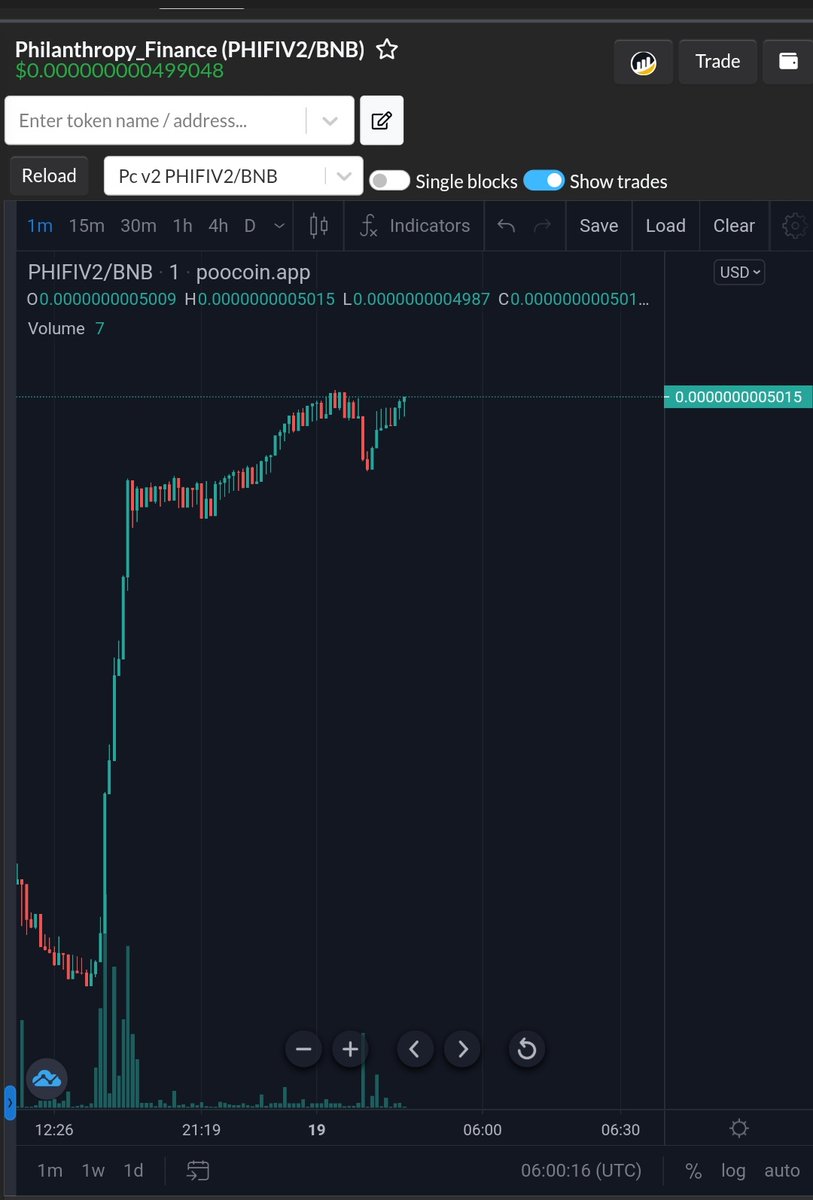The width and height of the screenshot is (813, 1200).
Task: Disable the Show trades toggle
Action: (x=544, y=180)
